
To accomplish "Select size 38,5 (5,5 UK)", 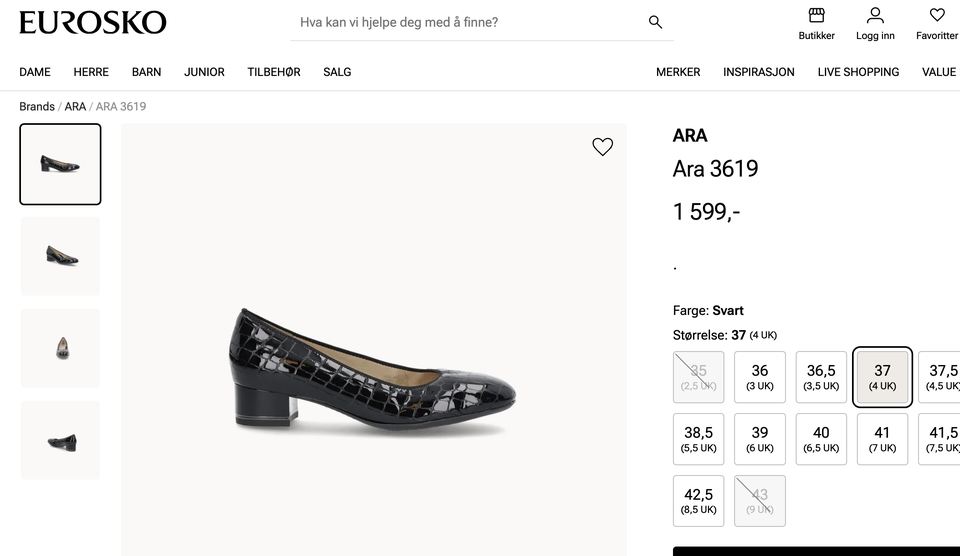I will pos(698,439).
